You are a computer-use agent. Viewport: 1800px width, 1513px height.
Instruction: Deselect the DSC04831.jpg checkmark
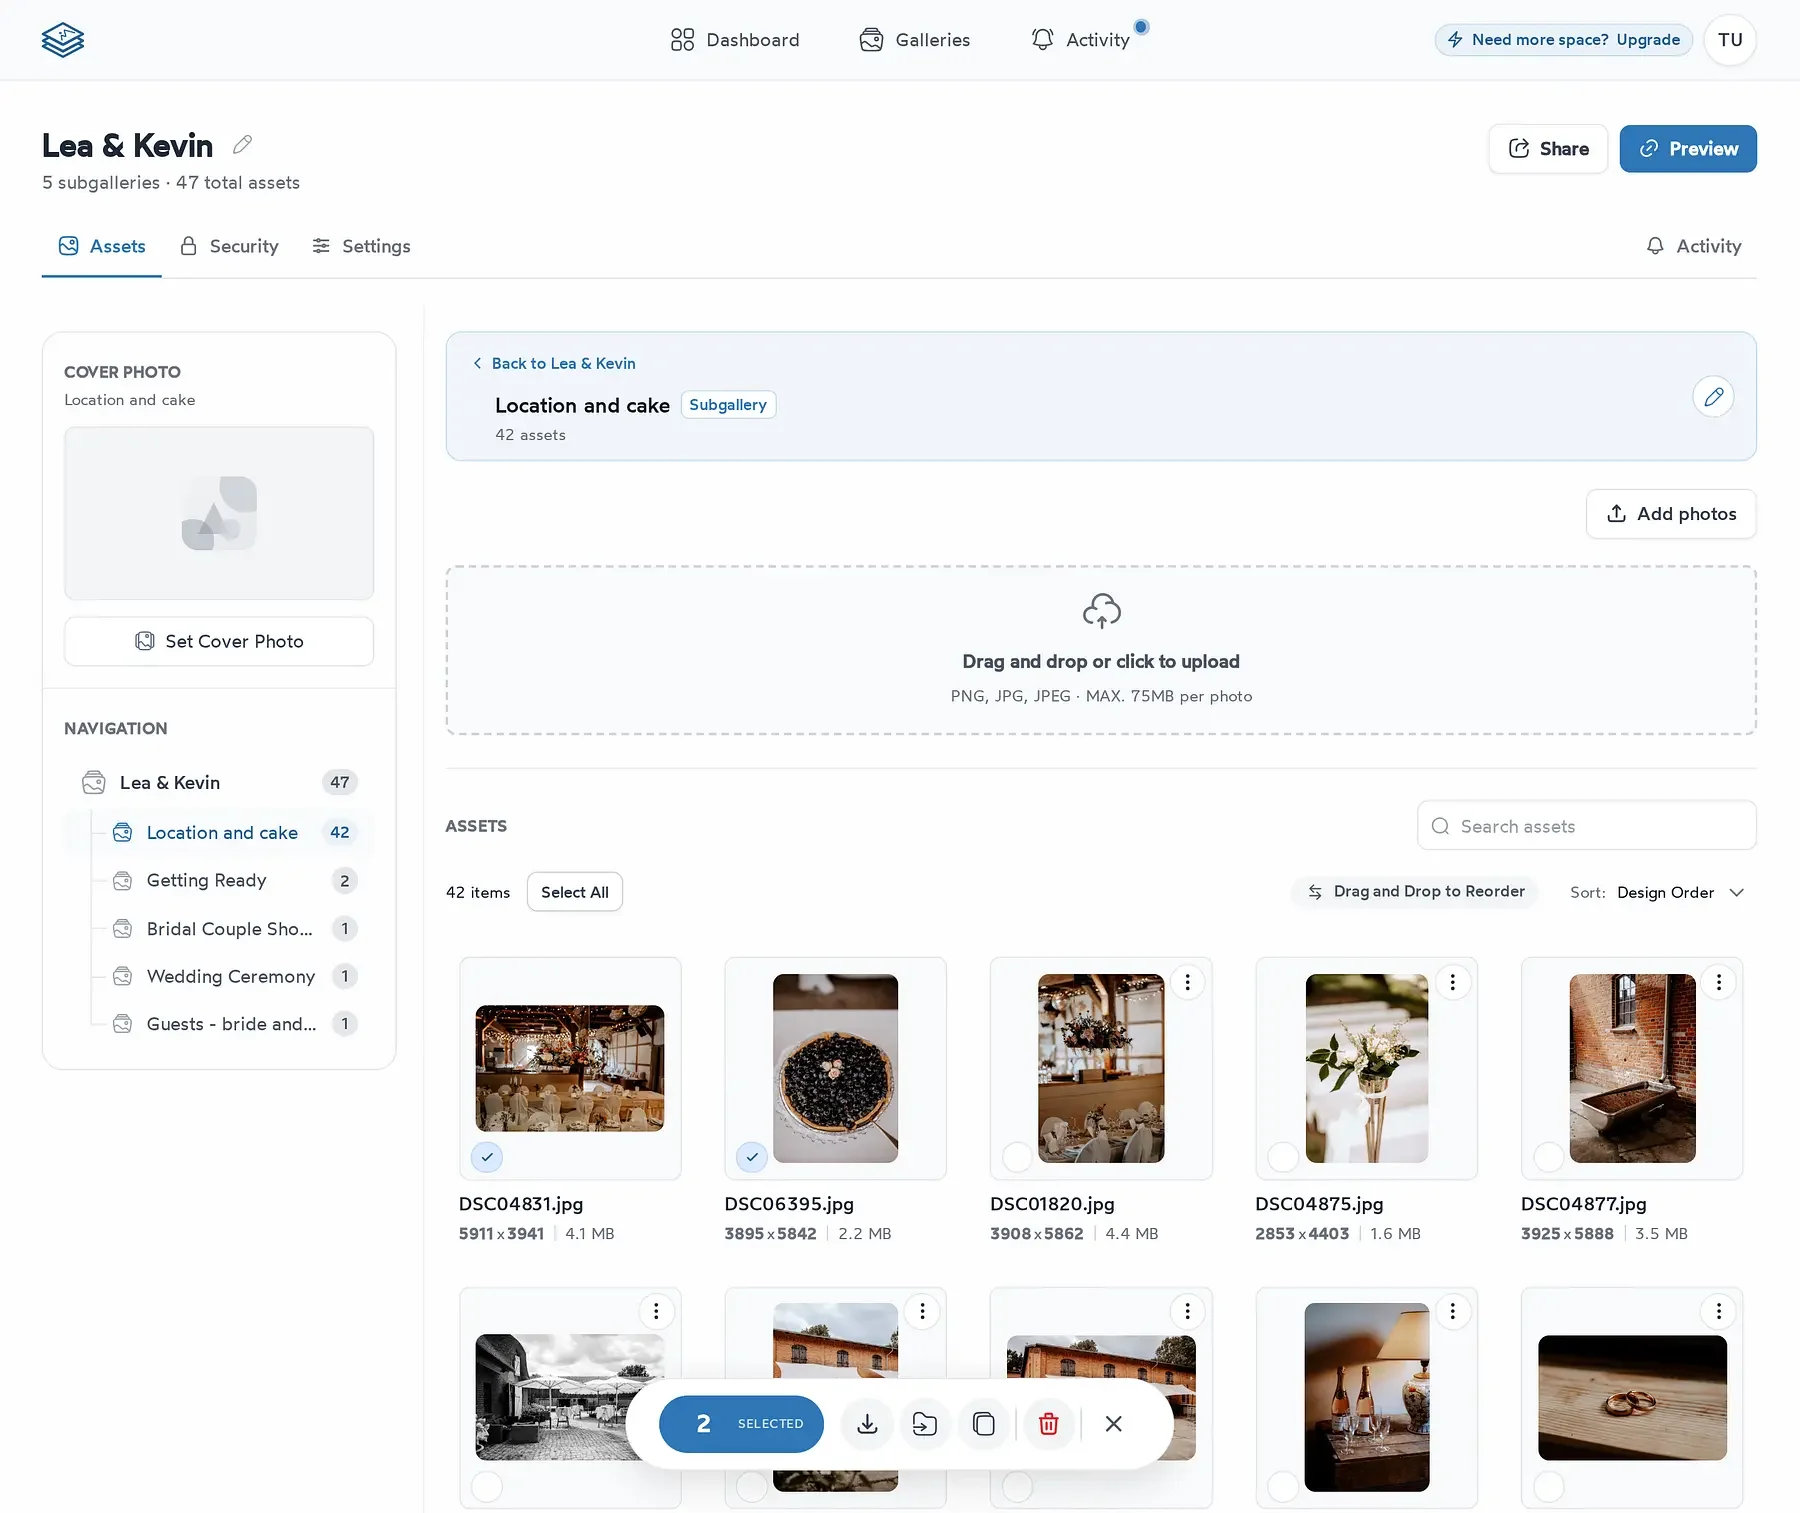tap(487, 1157)
